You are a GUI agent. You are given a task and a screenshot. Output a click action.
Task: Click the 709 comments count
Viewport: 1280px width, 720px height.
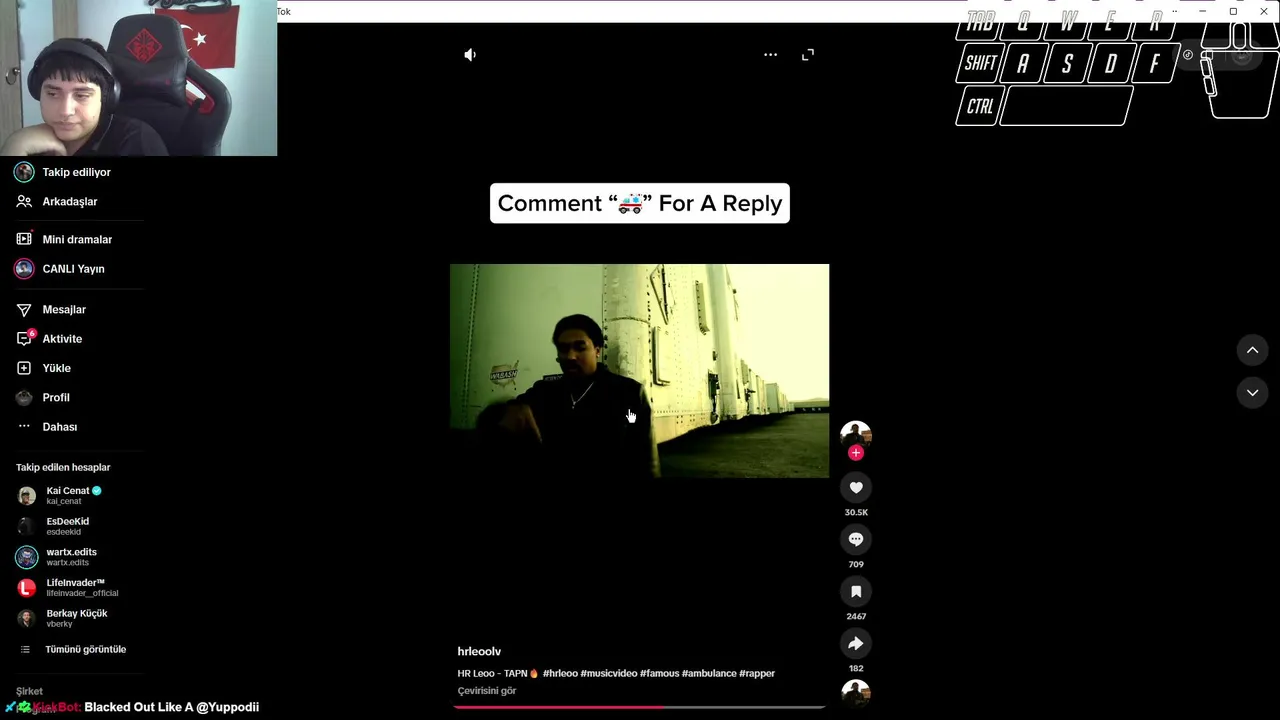coord(856,565)
